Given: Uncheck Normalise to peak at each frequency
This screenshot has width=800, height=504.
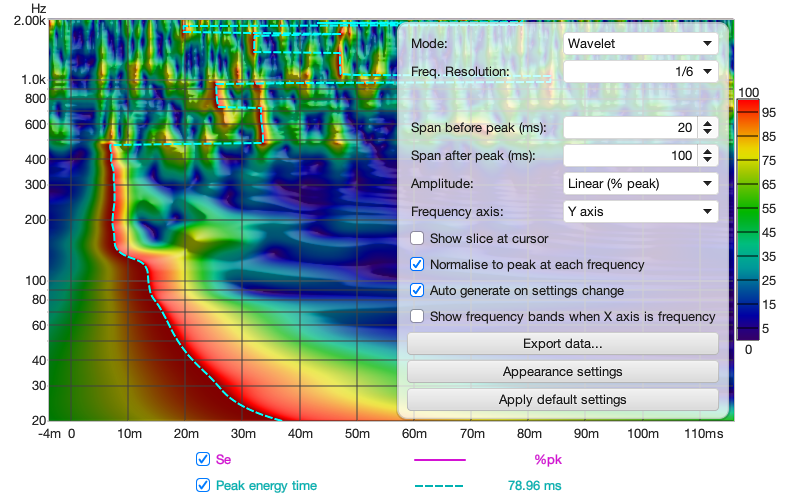Looking at the screenshot, I should [x=418, y=265].
